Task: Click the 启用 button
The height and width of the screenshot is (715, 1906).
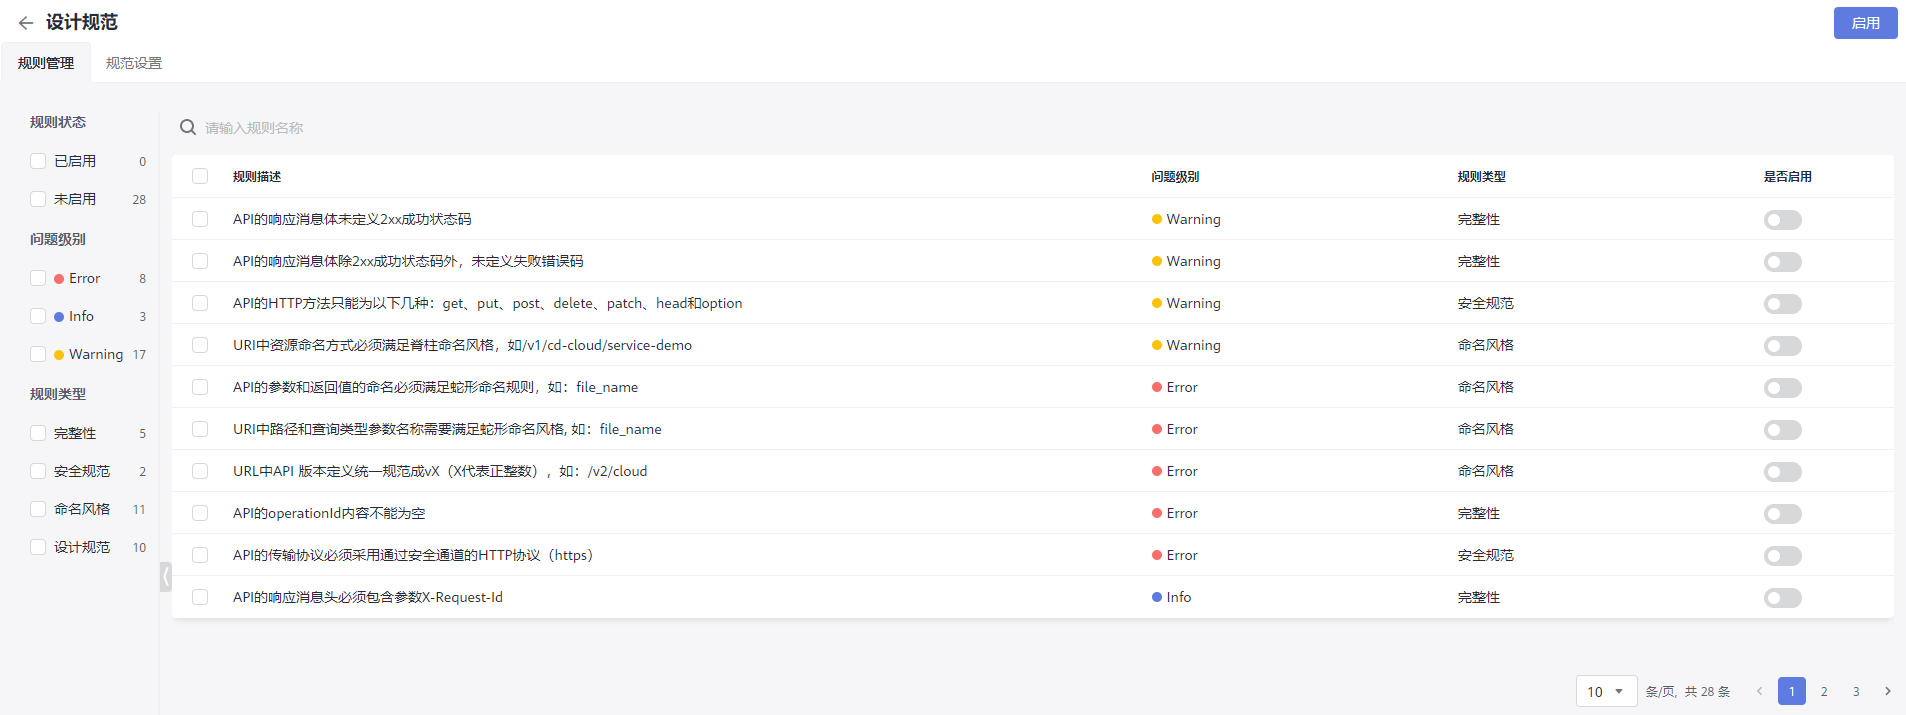Action: click(x=1864, y=23)
